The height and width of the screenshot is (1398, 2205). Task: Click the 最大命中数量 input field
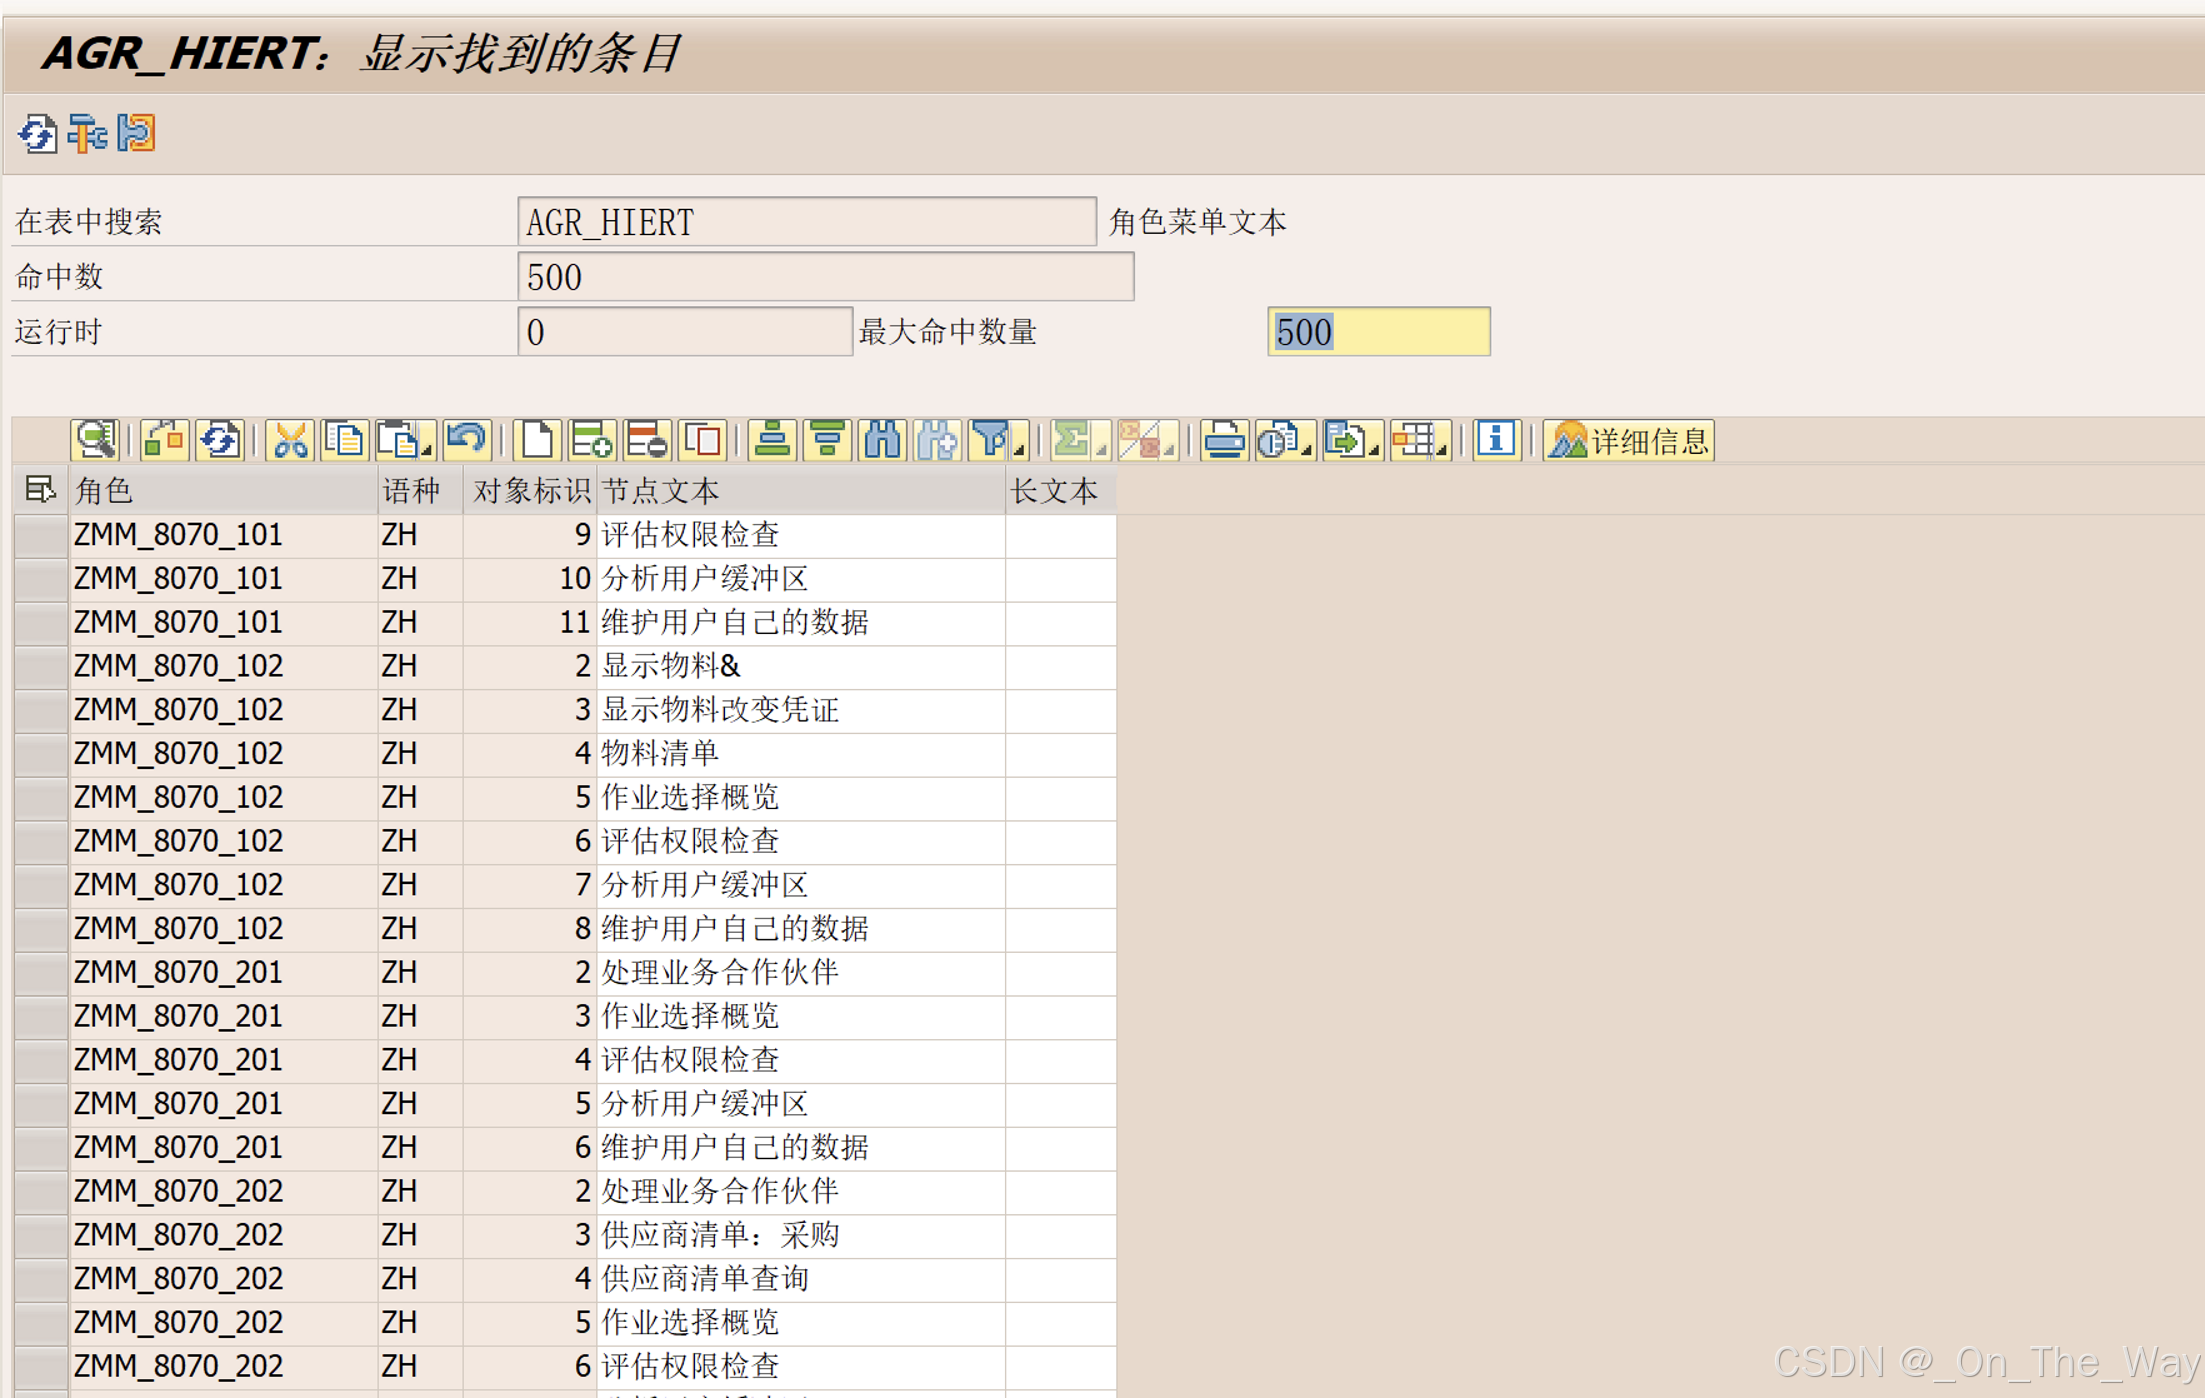pos(1378,332)
